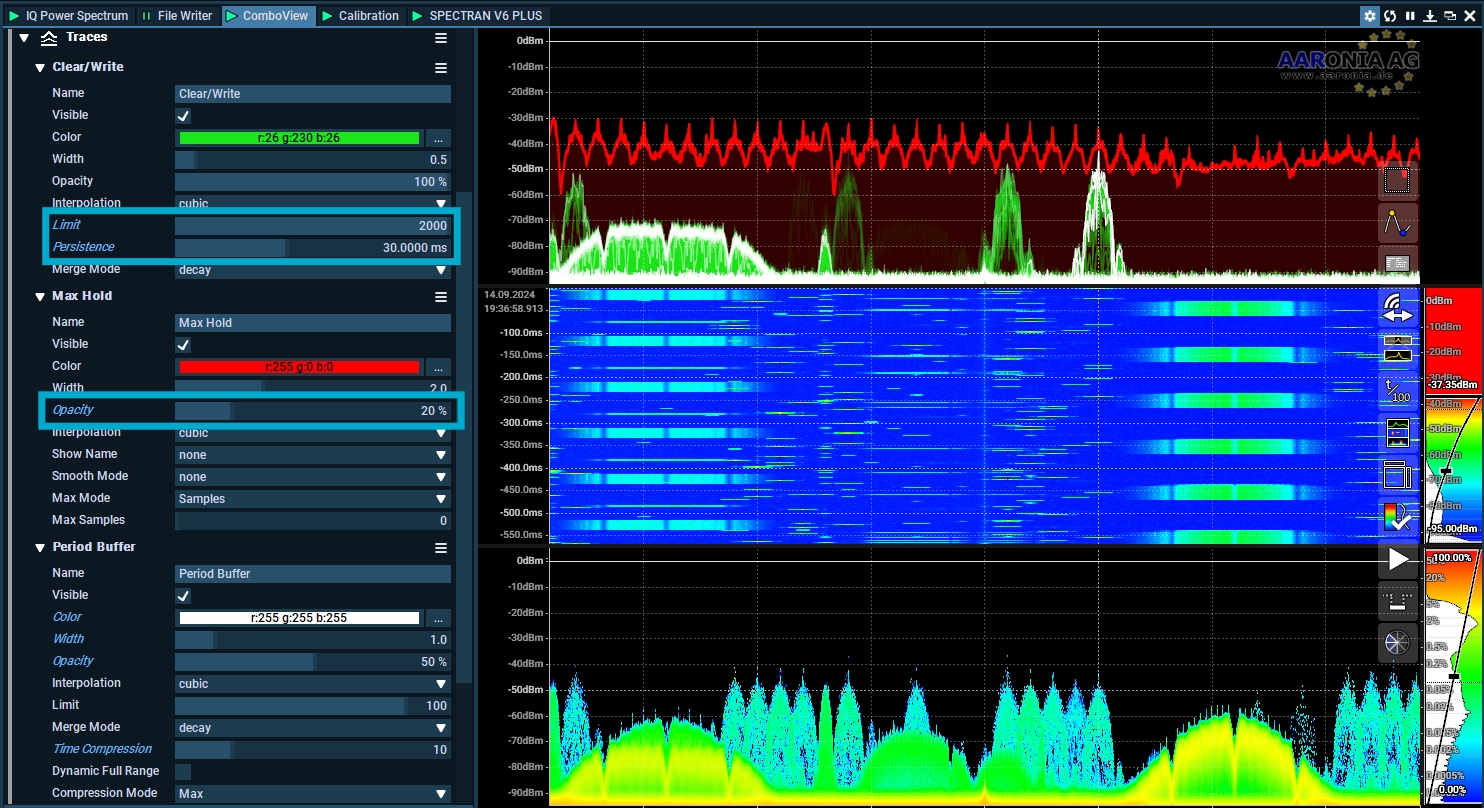Click the t/100 time scale icon
The image size is (1484, 808).
(x=1397, y=391)
